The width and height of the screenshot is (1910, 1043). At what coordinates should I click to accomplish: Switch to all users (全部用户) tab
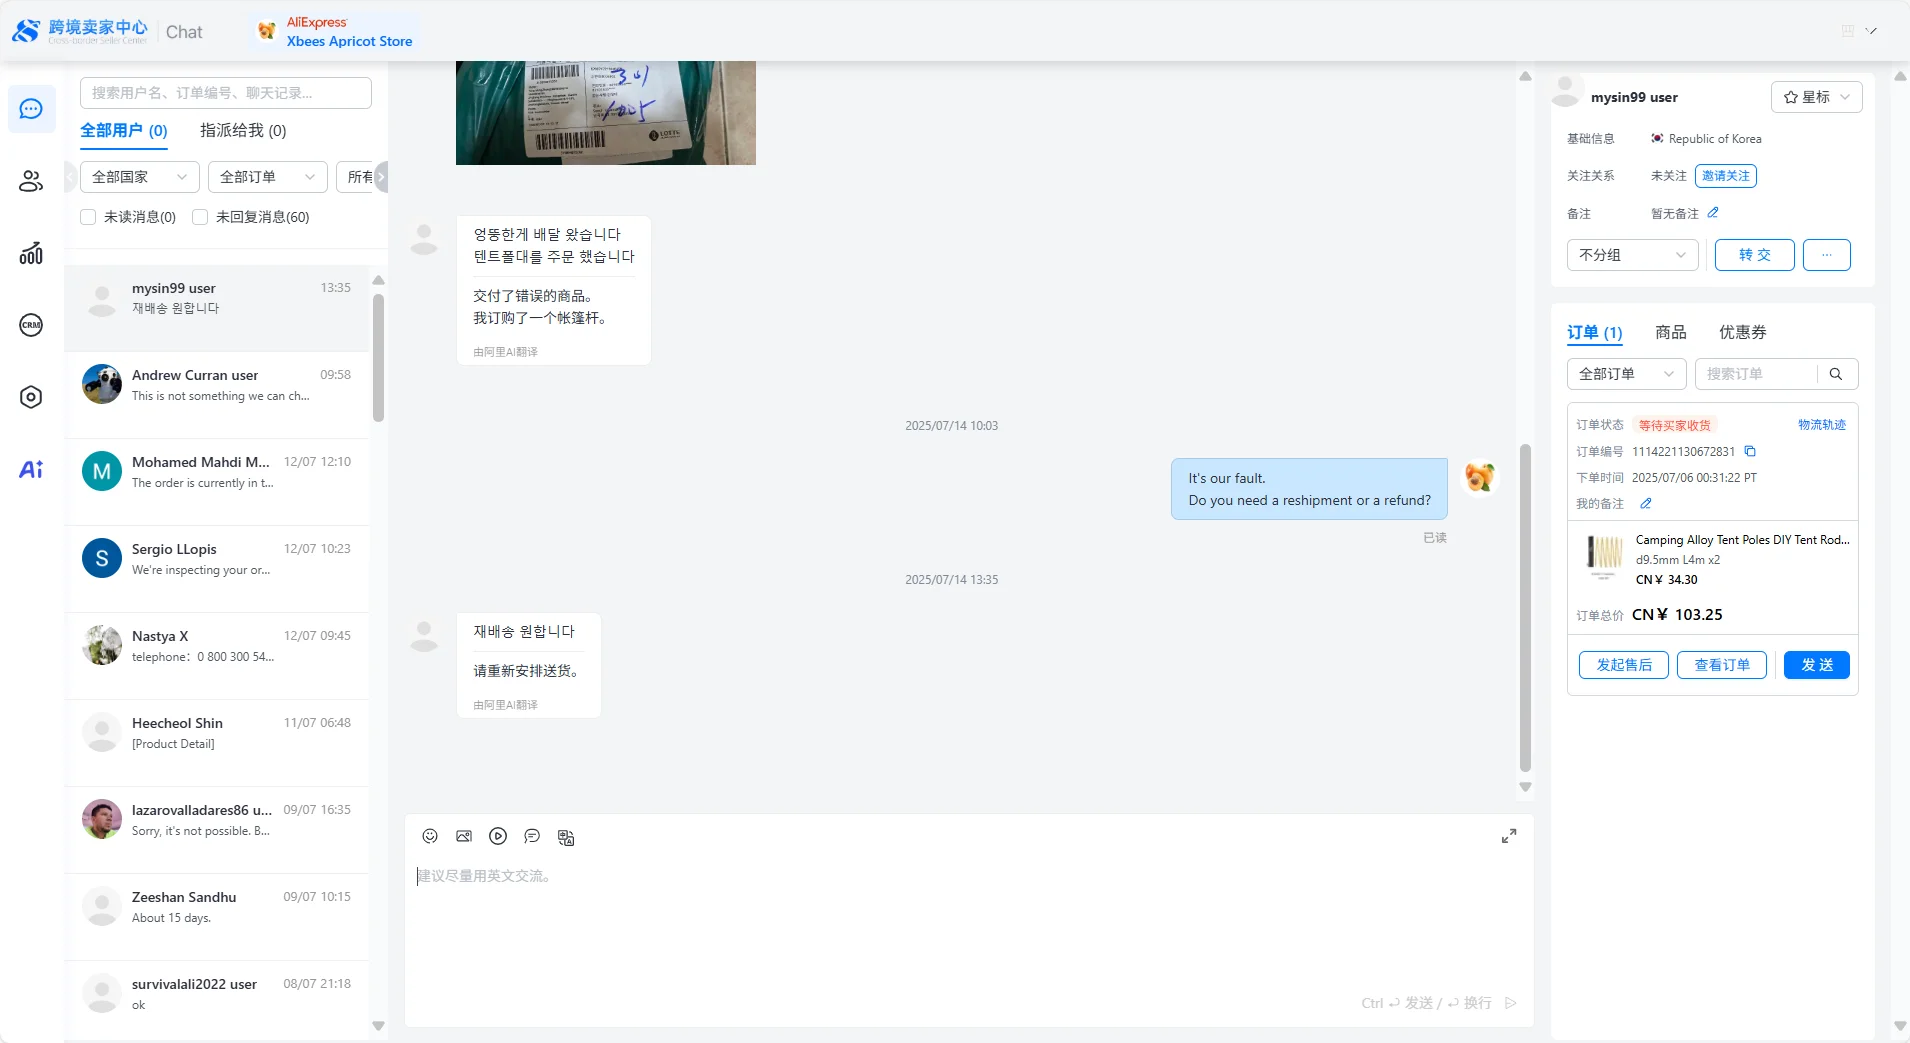(124, 131)
